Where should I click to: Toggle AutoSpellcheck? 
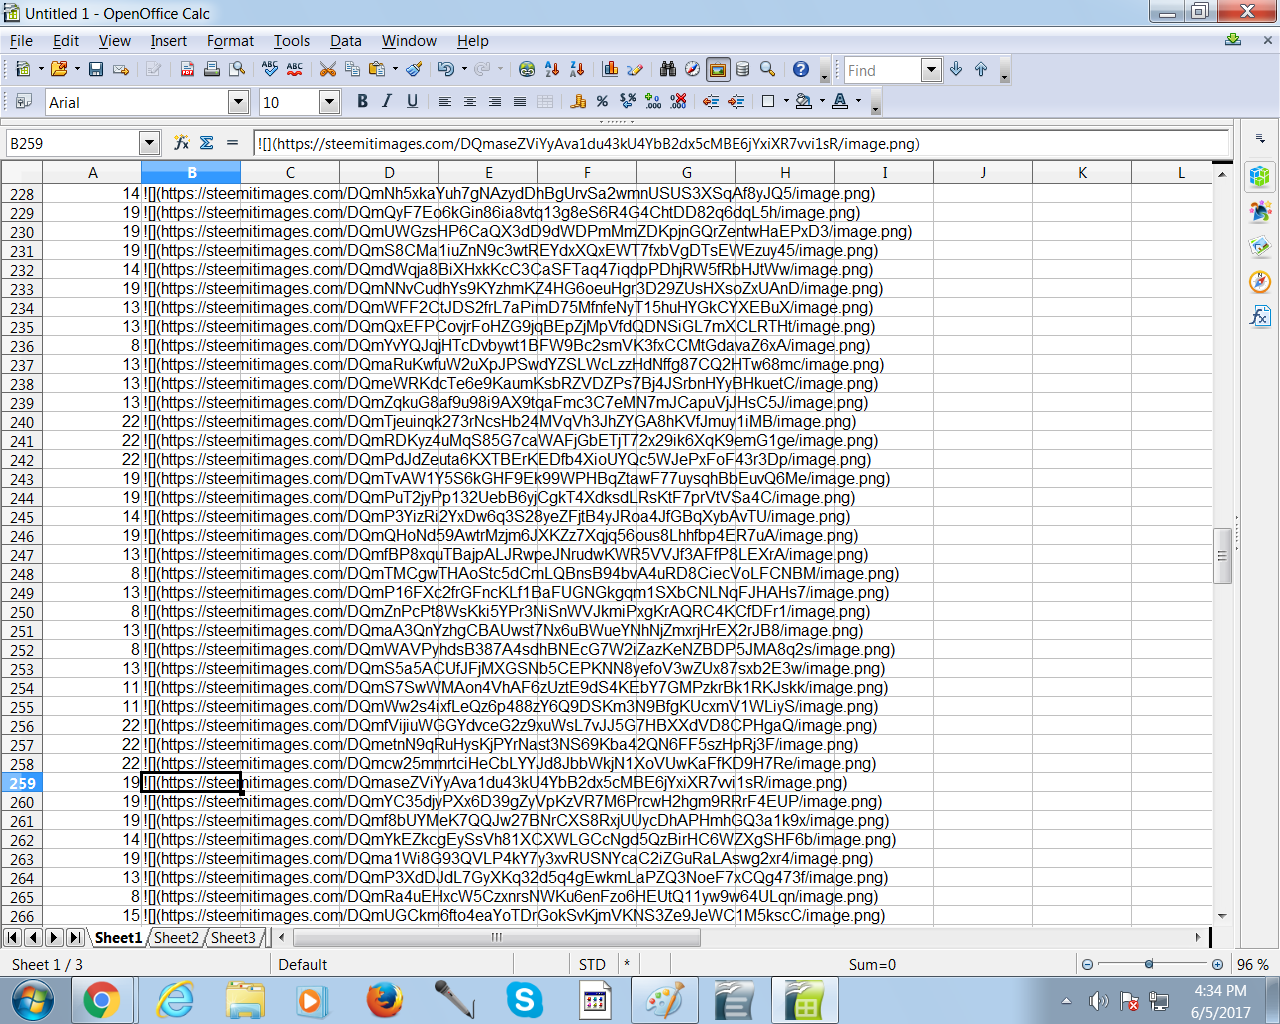click(294, 69)
